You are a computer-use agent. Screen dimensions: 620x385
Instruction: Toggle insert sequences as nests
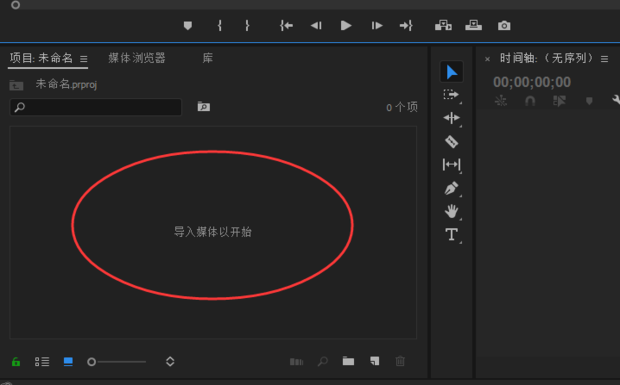click(x=501, y=101)
